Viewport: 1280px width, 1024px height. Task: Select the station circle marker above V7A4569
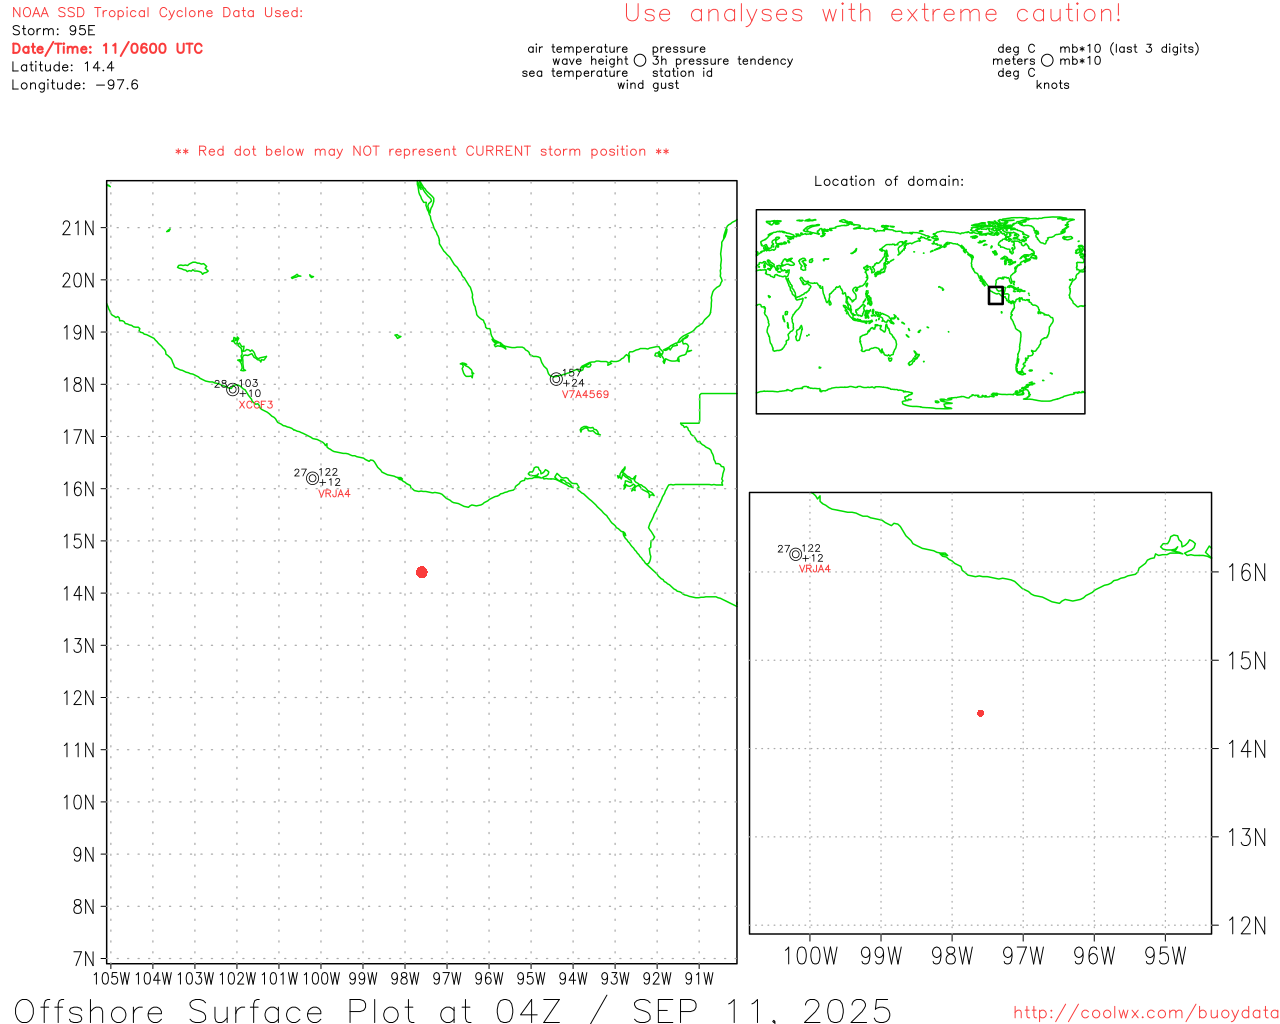[556, 379]
